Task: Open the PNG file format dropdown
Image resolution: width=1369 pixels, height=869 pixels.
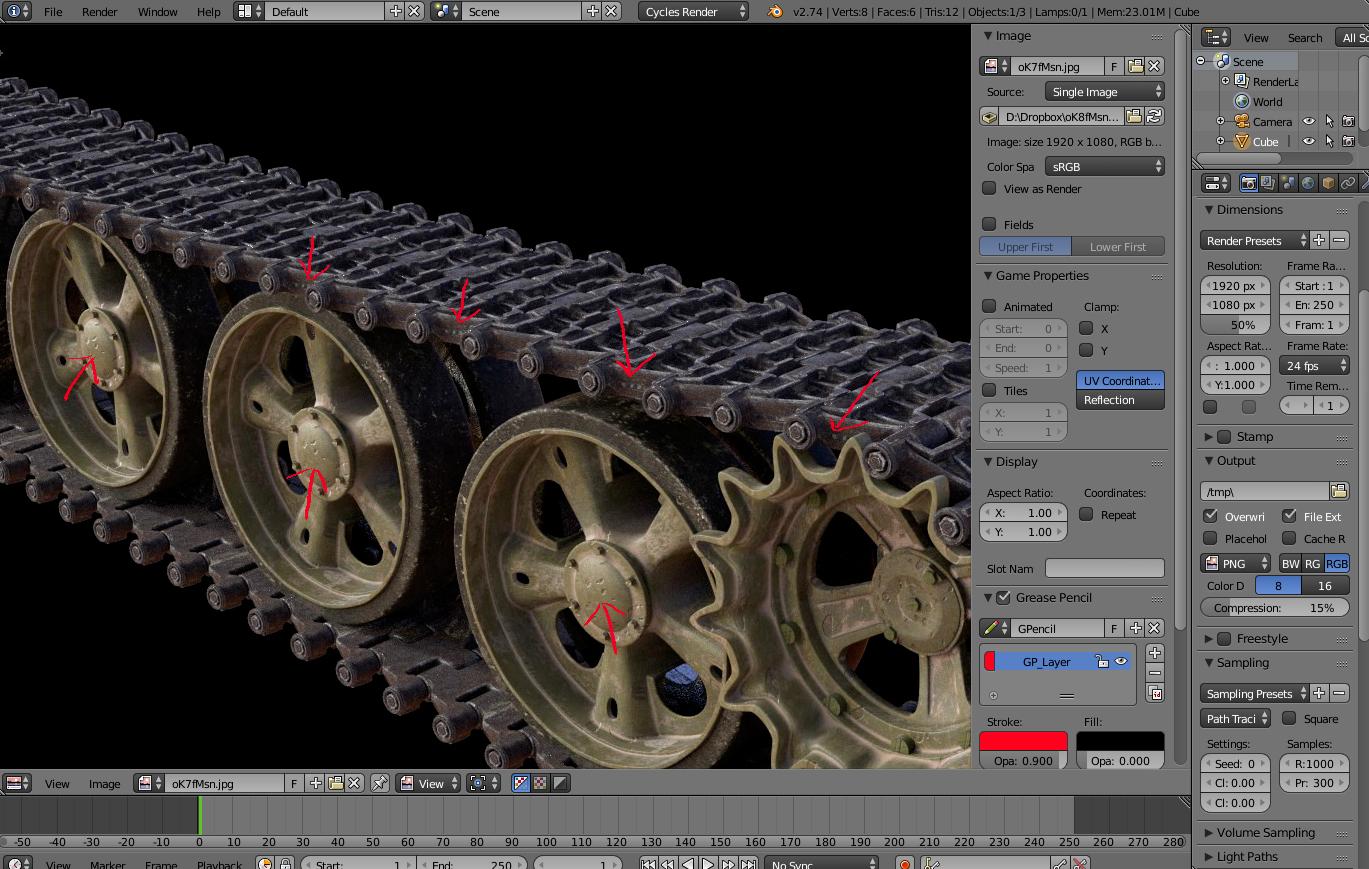Action: point(1235,563)
